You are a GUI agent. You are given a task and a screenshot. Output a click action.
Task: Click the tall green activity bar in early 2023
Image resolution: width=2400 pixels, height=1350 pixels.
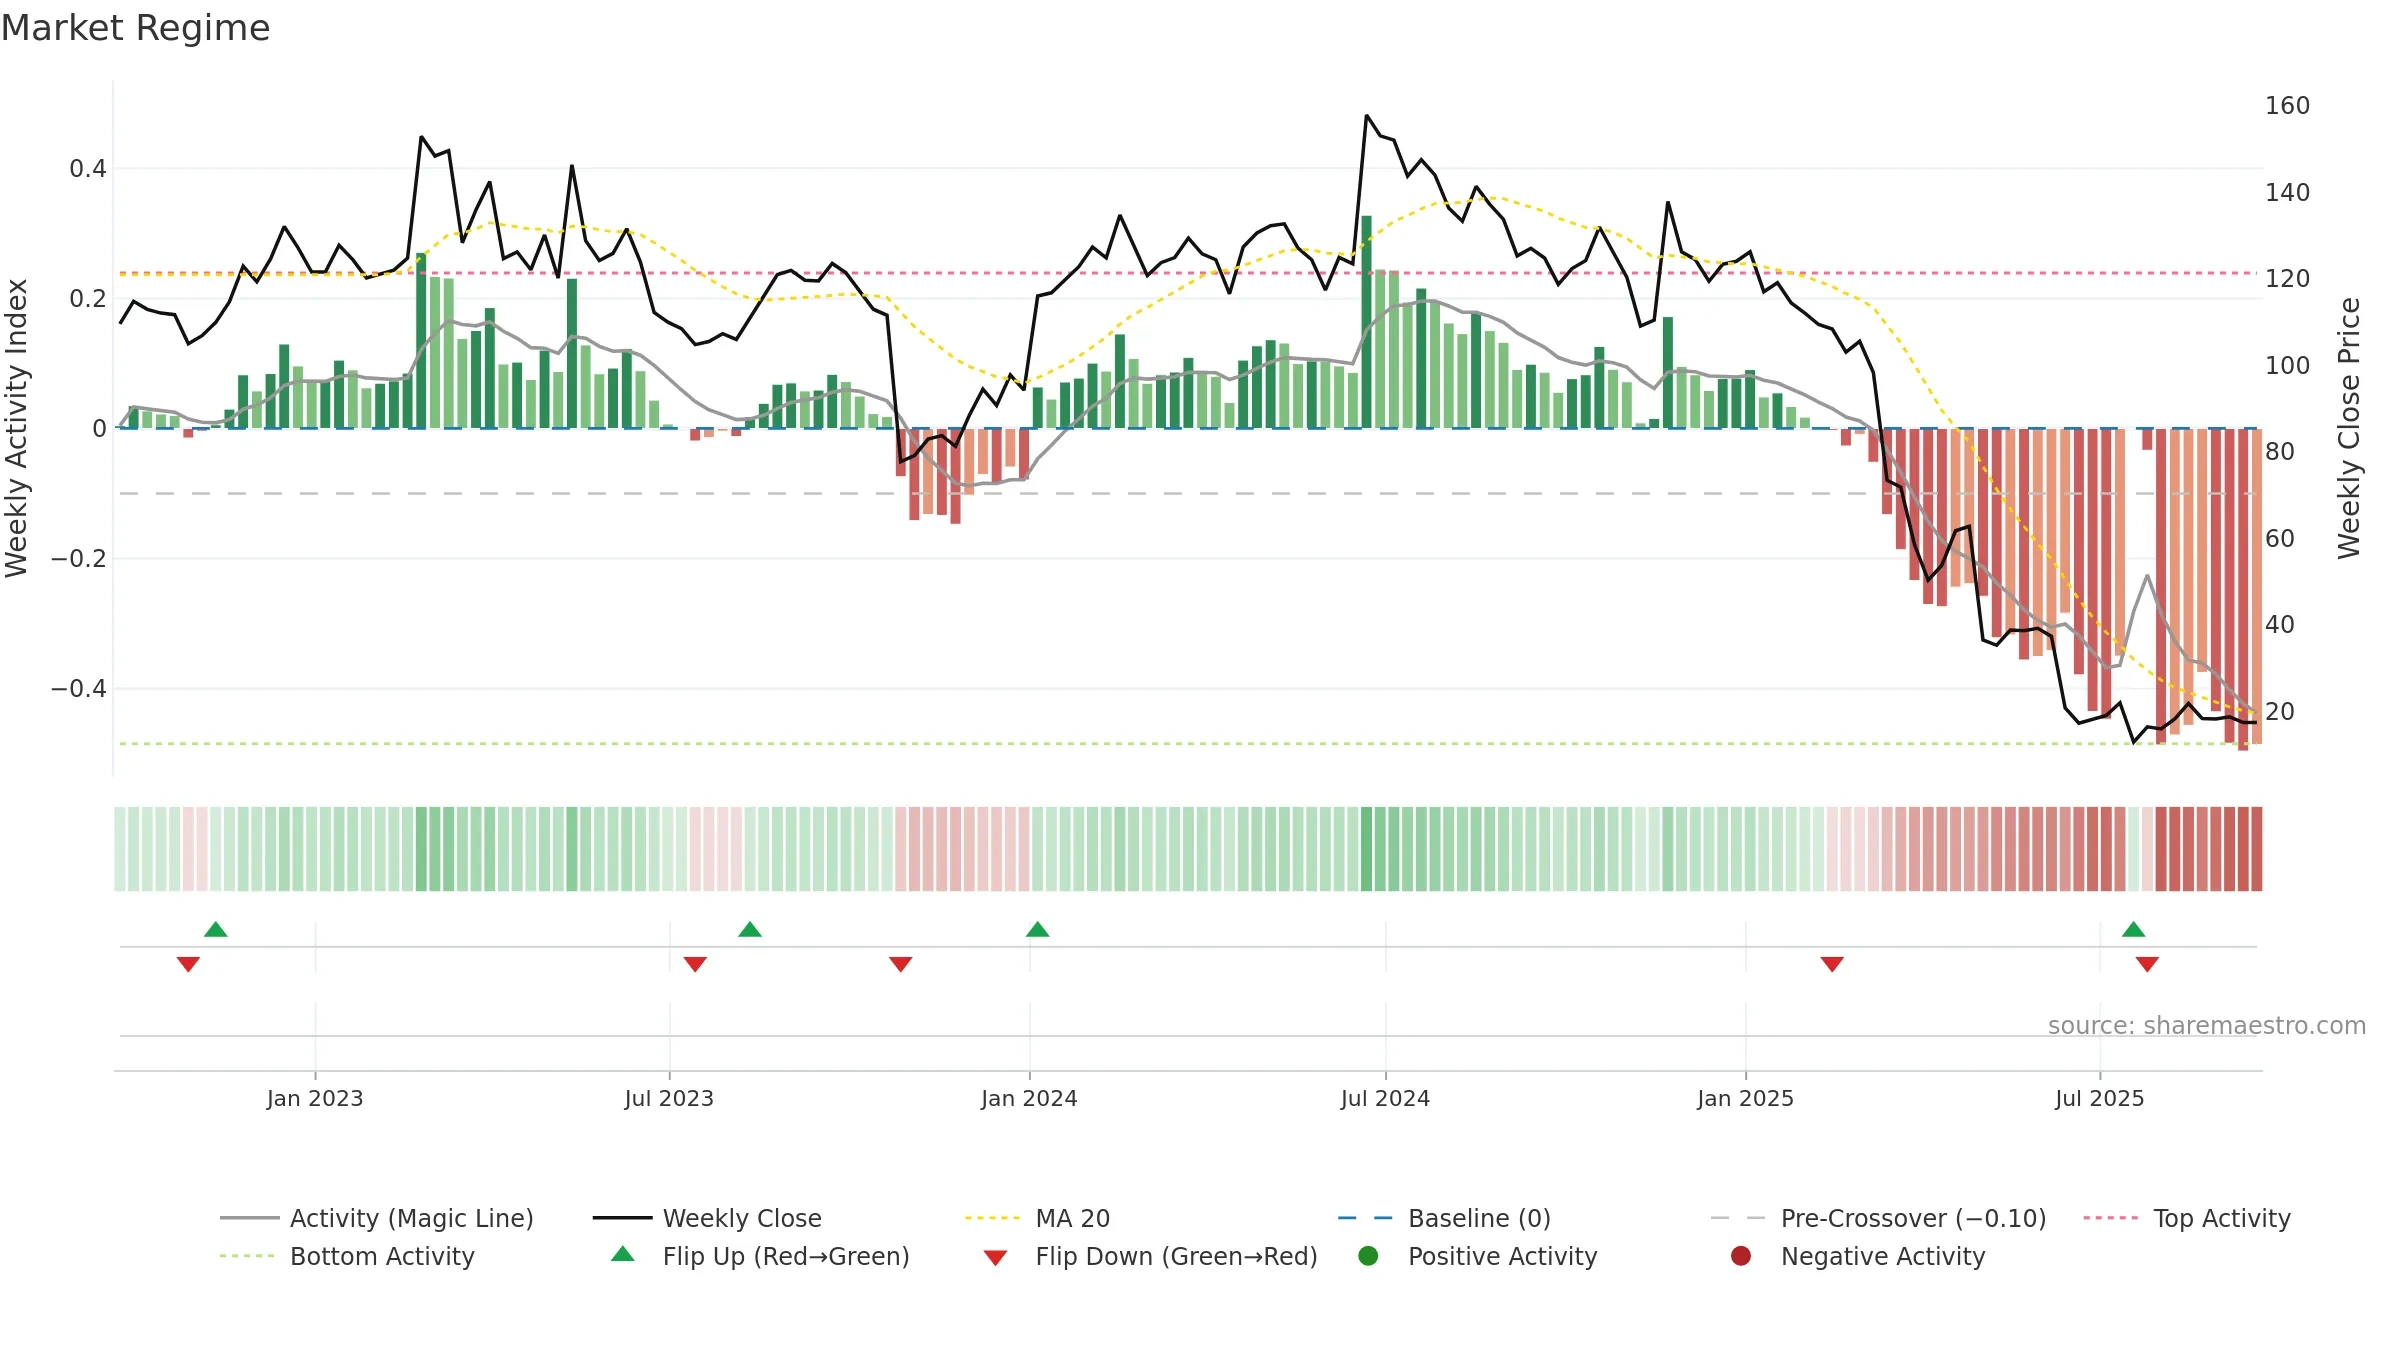[x=421, y=341]
